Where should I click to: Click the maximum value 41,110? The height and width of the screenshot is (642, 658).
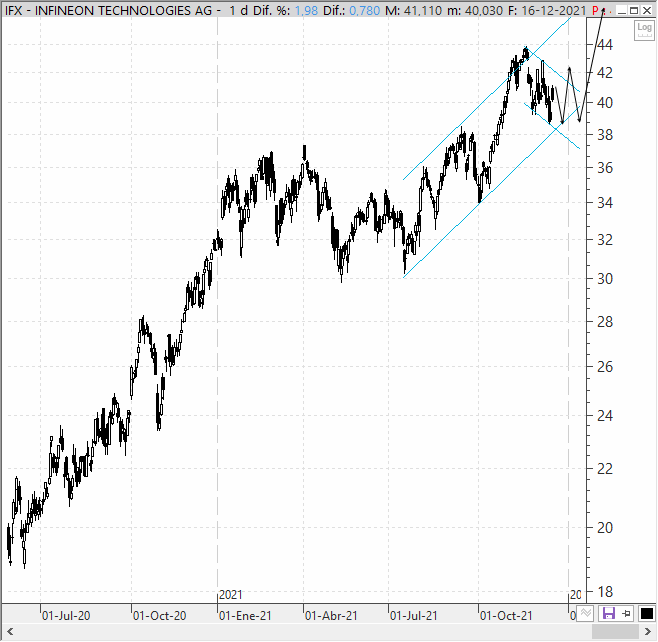coord(423,10)
